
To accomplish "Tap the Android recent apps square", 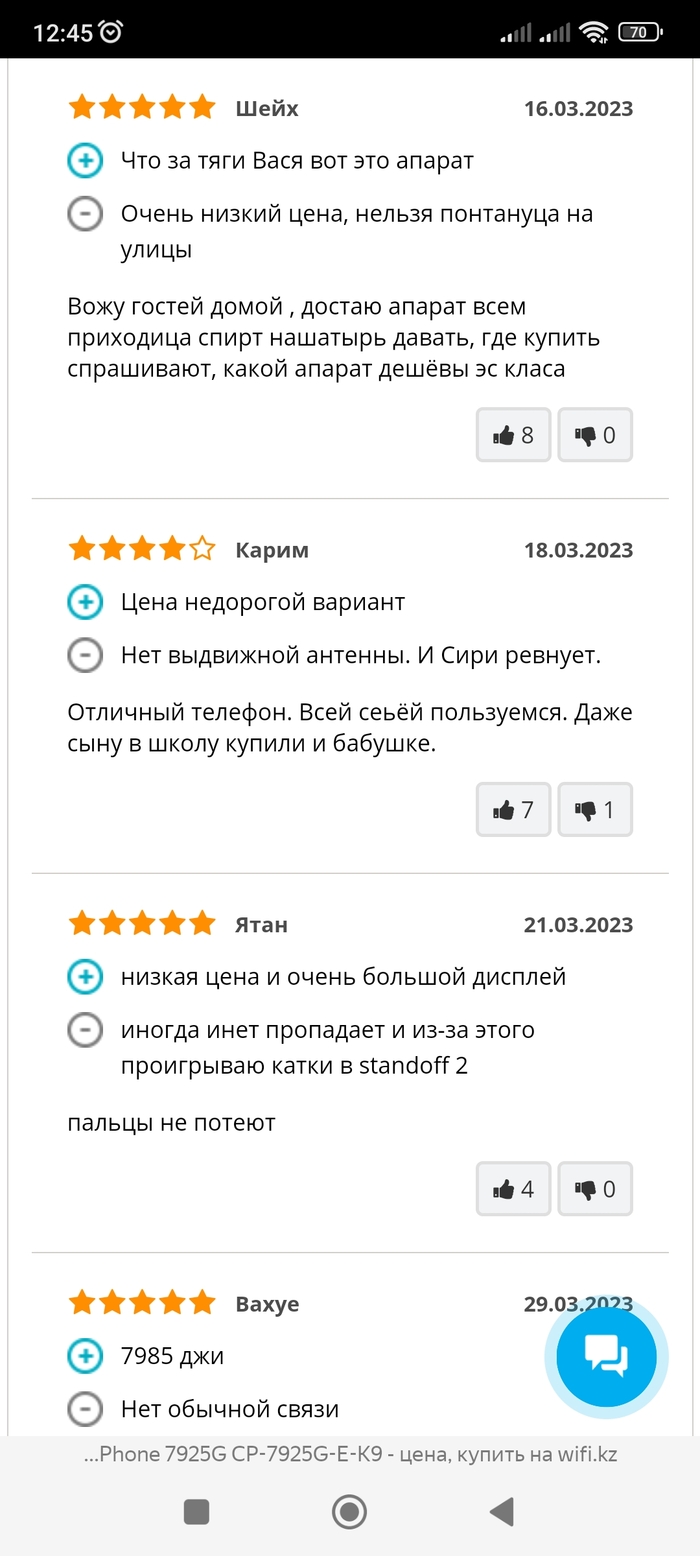I will click(197, 1512).
